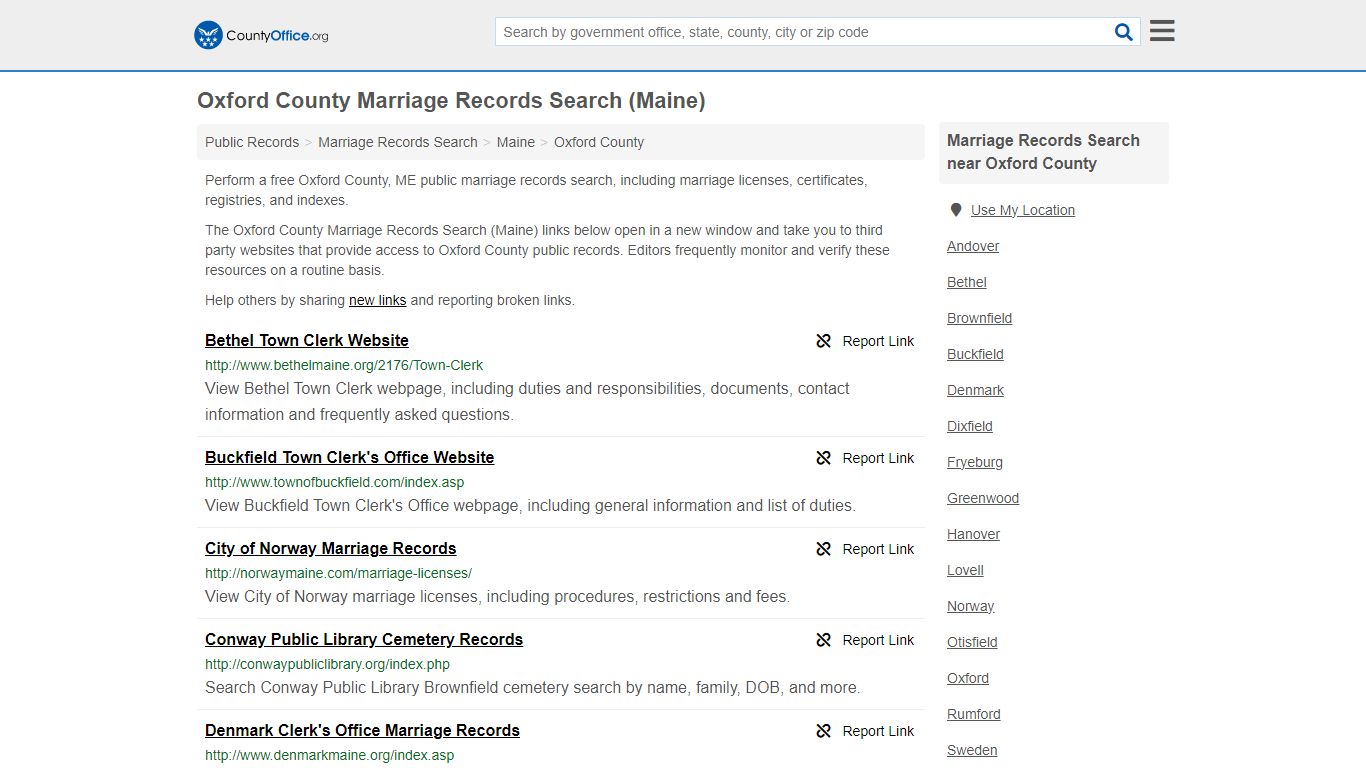Click the conwaypubliclibrary.org URL

(x=327, y=664)
